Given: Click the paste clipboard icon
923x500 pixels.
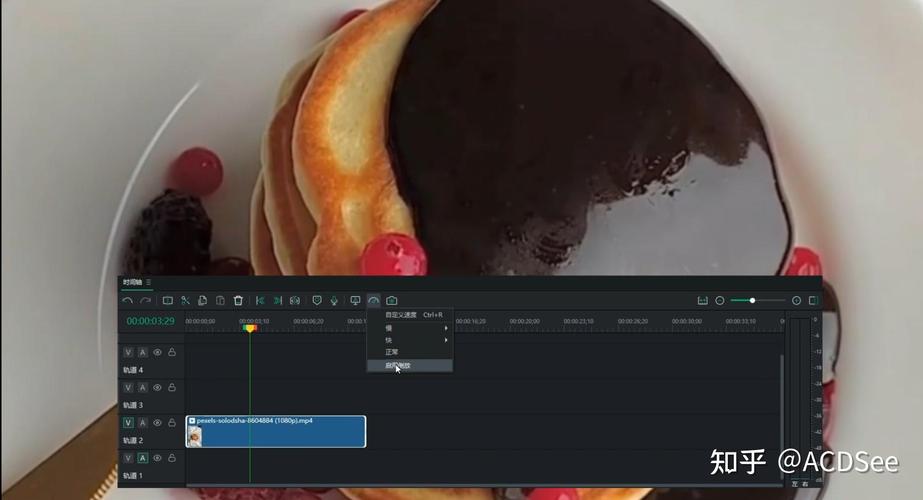Looking at the screenshot, I should click(x=220, y=300).
